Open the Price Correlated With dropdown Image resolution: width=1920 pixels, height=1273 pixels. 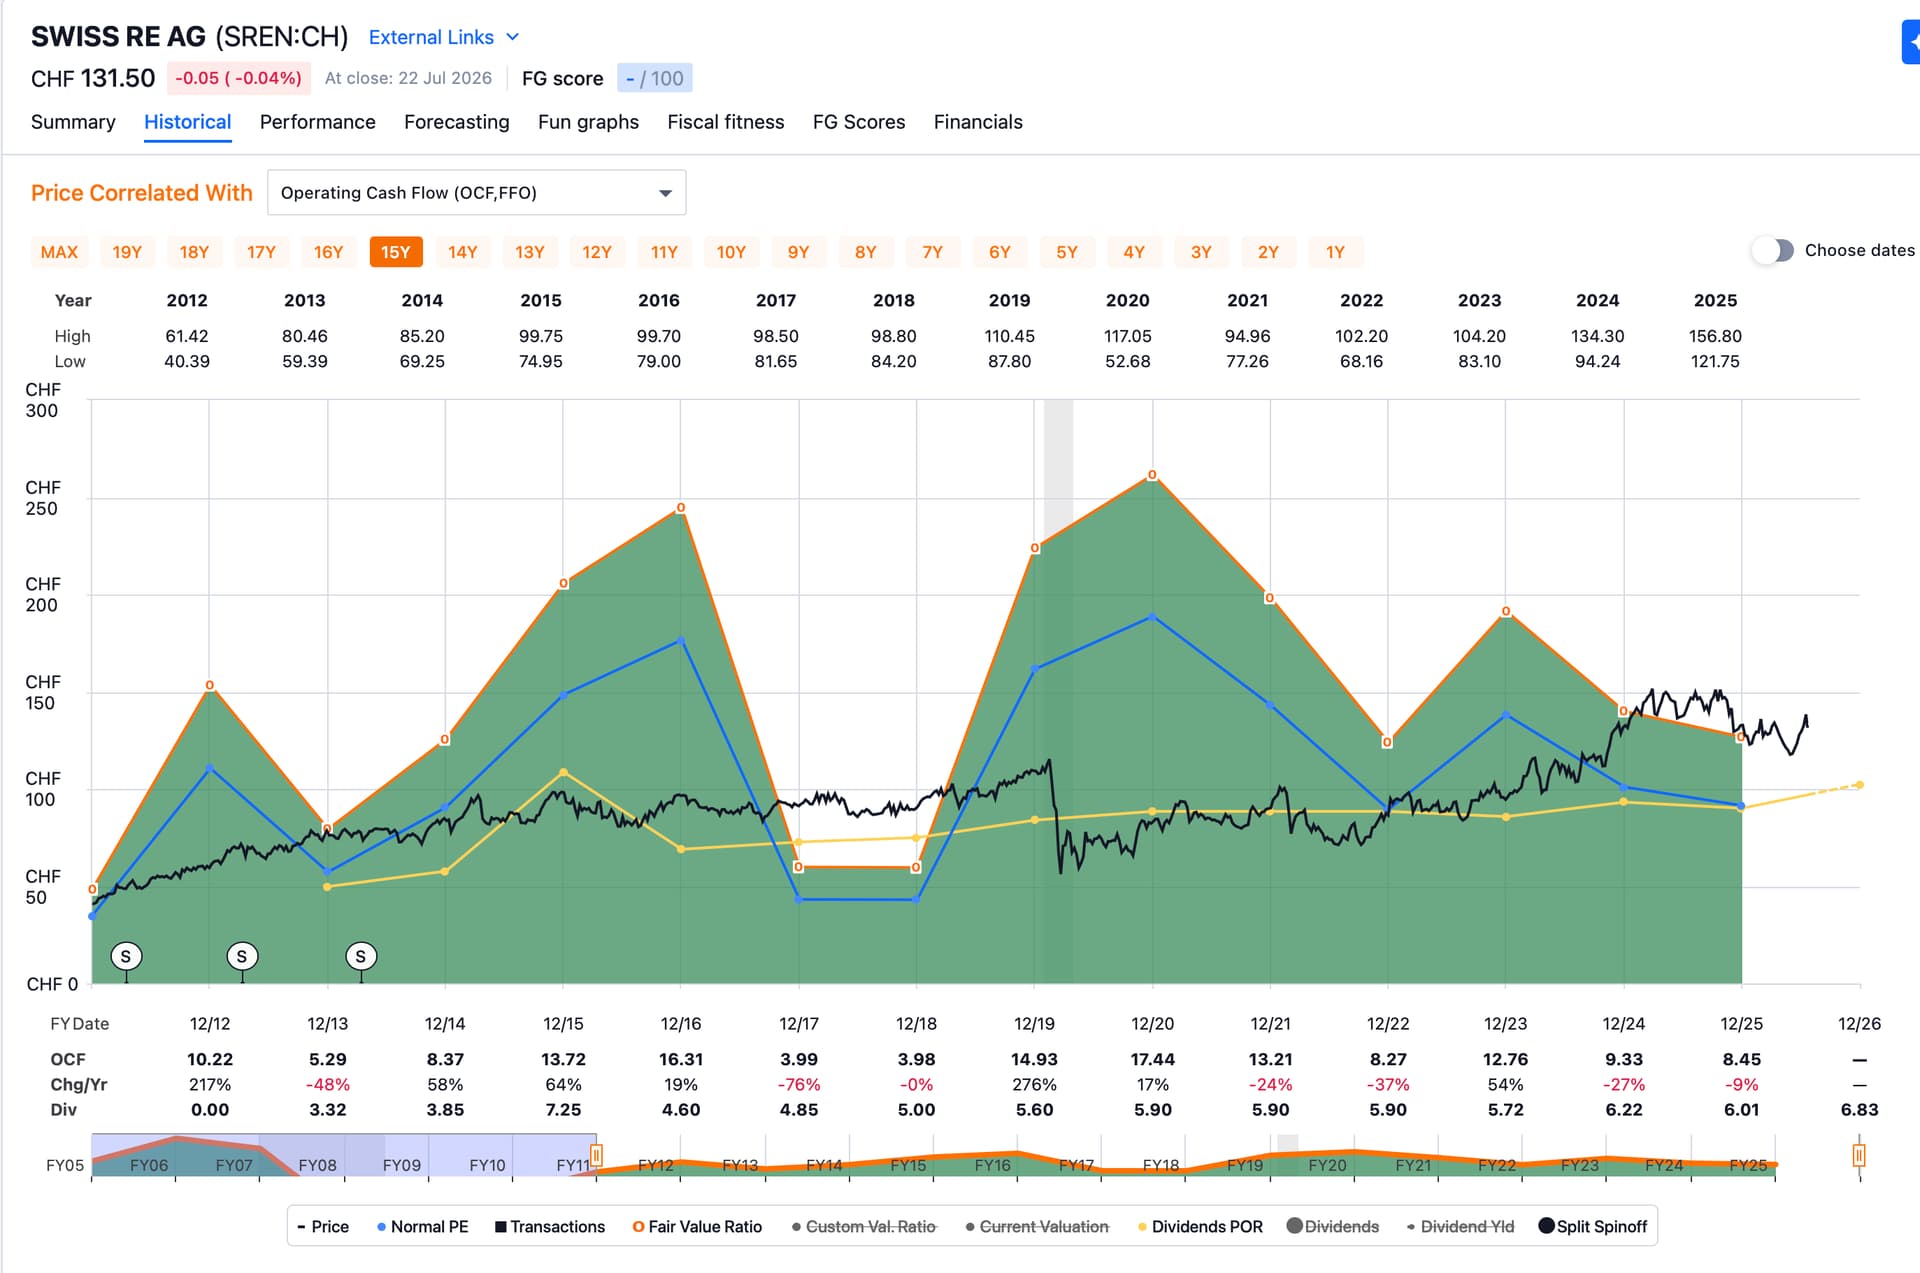point(476,193)
